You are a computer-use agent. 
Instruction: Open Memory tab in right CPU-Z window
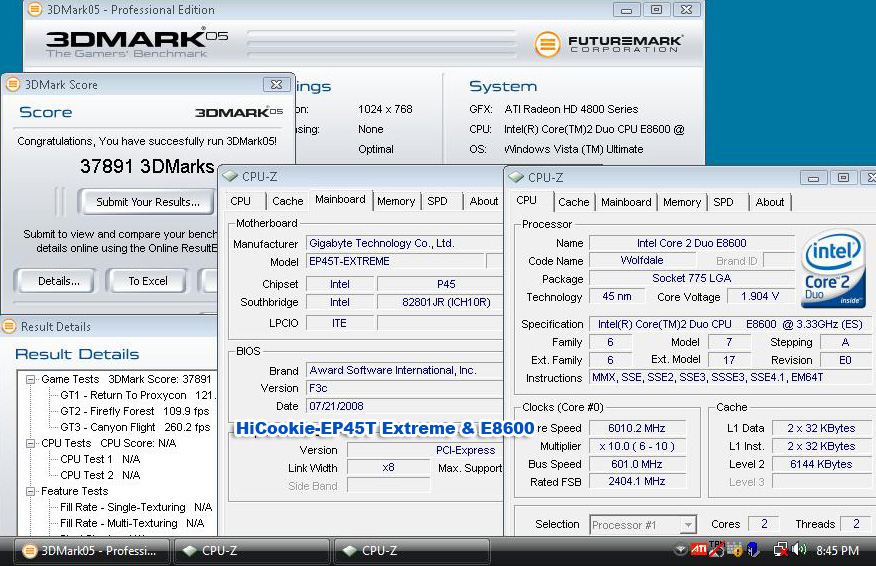tap(682, 202)
